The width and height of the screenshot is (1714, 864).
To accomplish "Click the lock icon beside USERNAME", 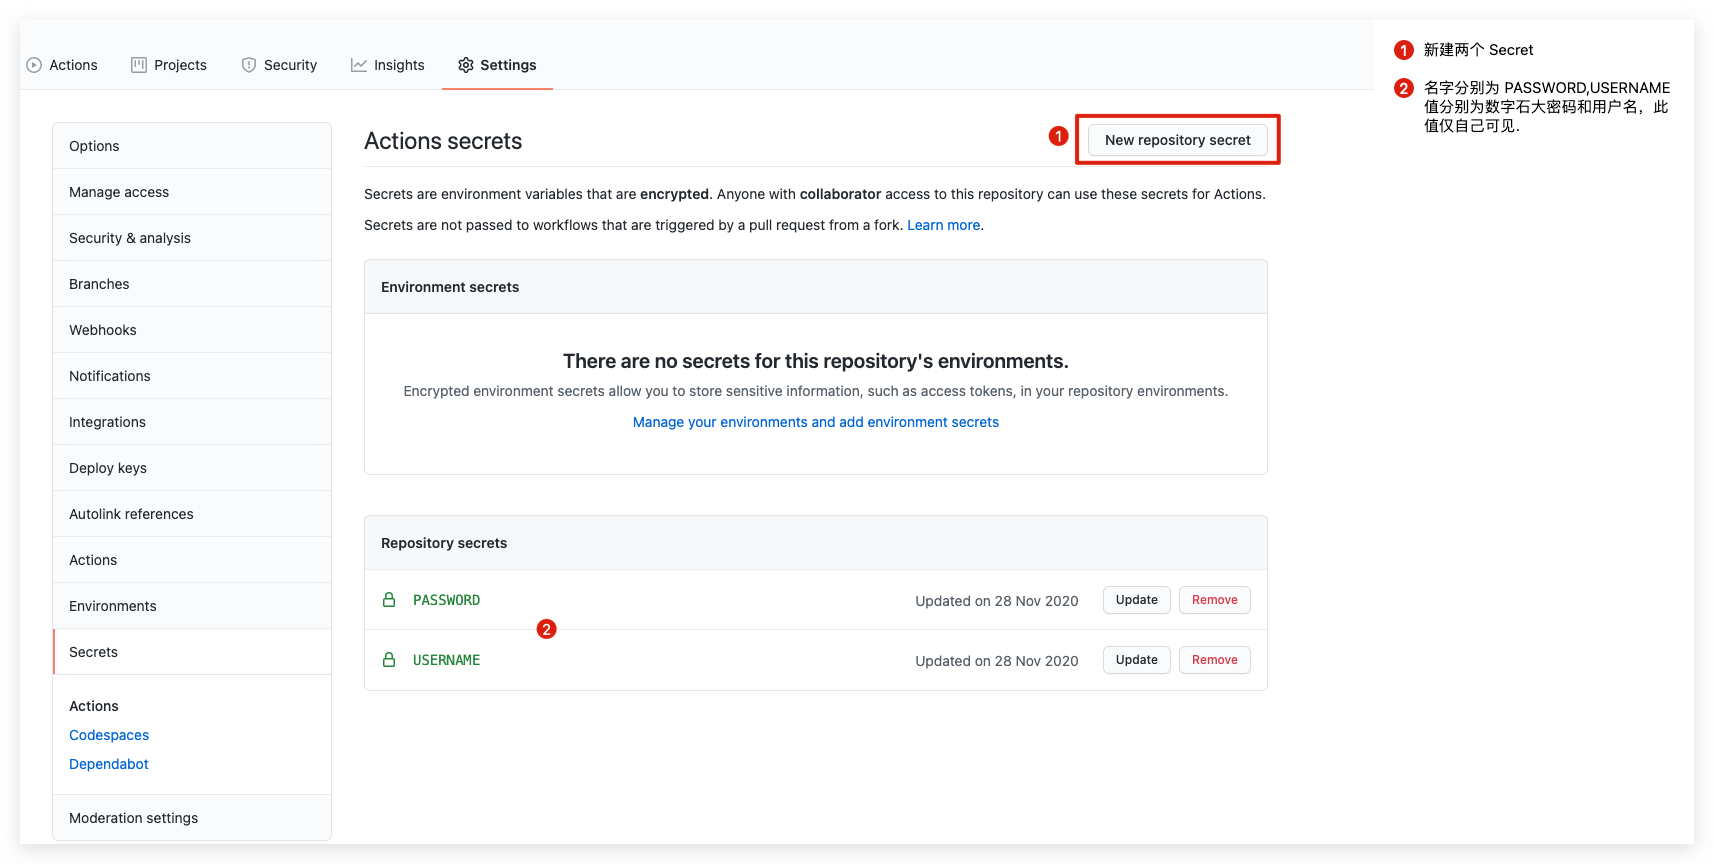I will (389, 660).
